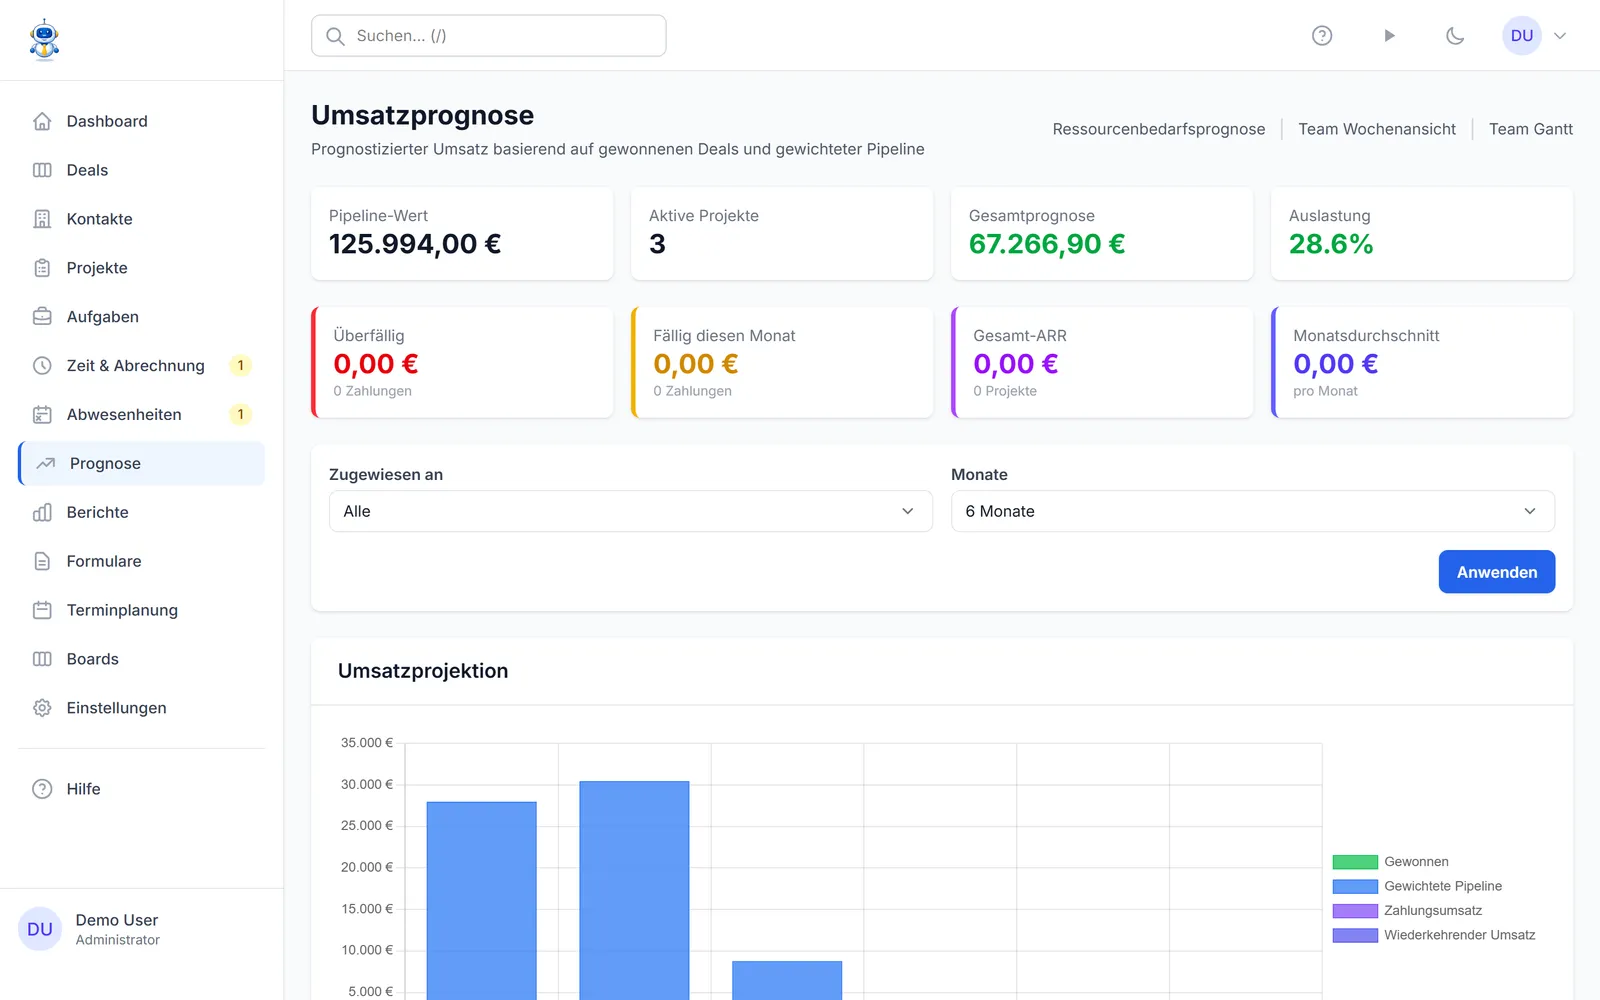Click the Monatsdurchschnitt card

click(x=1422, y=362)
